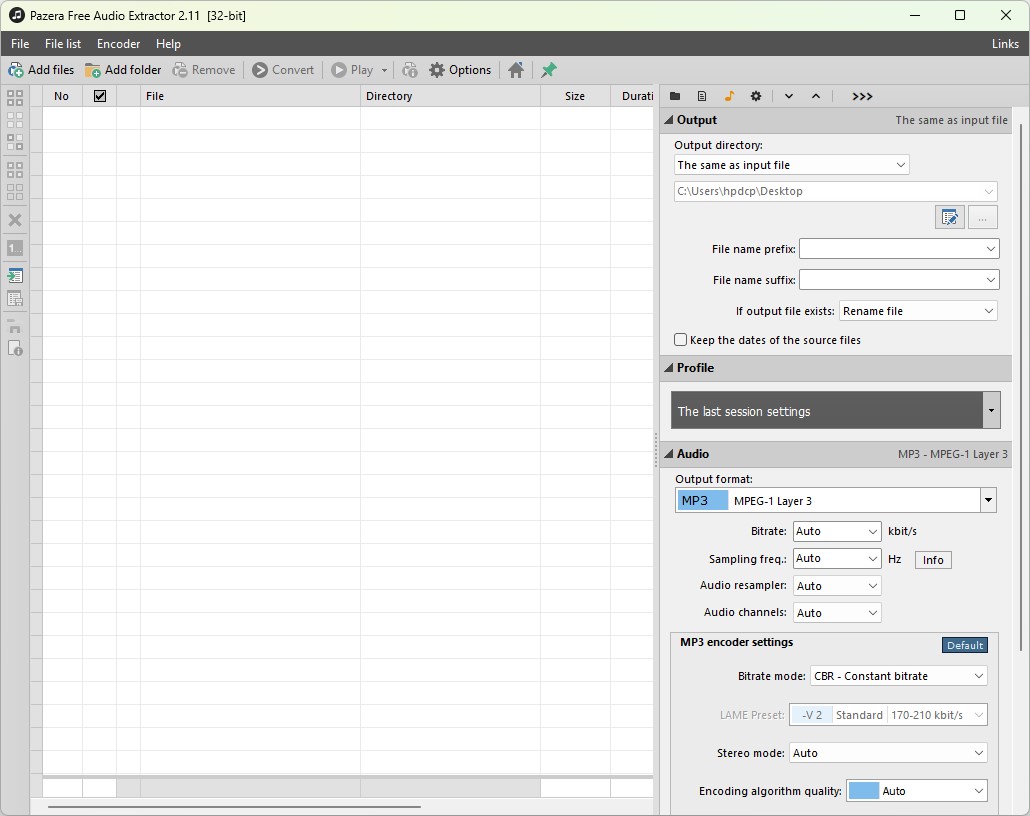Open the Encoder menu
The image size is (1030, 816).
coord(118,43)
